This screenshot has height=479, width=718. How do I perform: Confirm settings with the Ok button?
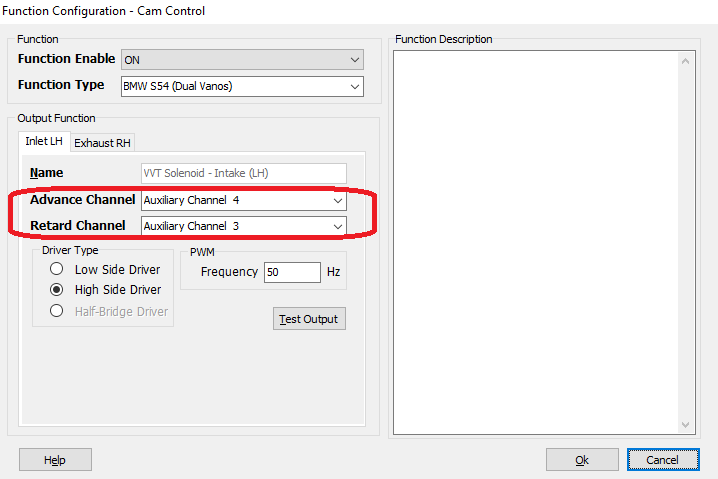582,460
